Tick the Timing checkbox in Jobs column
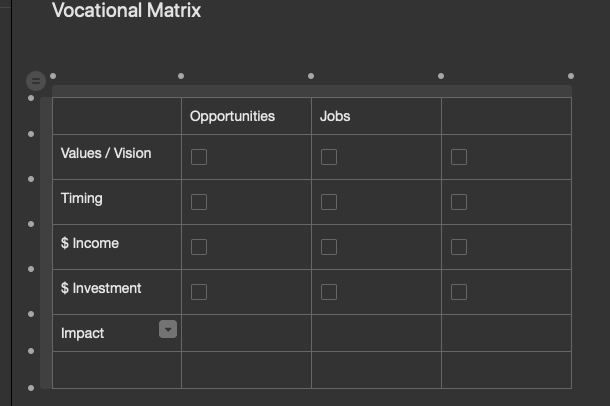The image size is (610, 406). 329,202
